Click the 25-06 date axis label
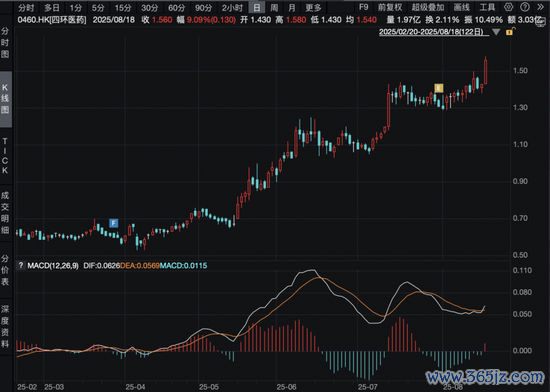The image size is (550, 392). [286, 387]
